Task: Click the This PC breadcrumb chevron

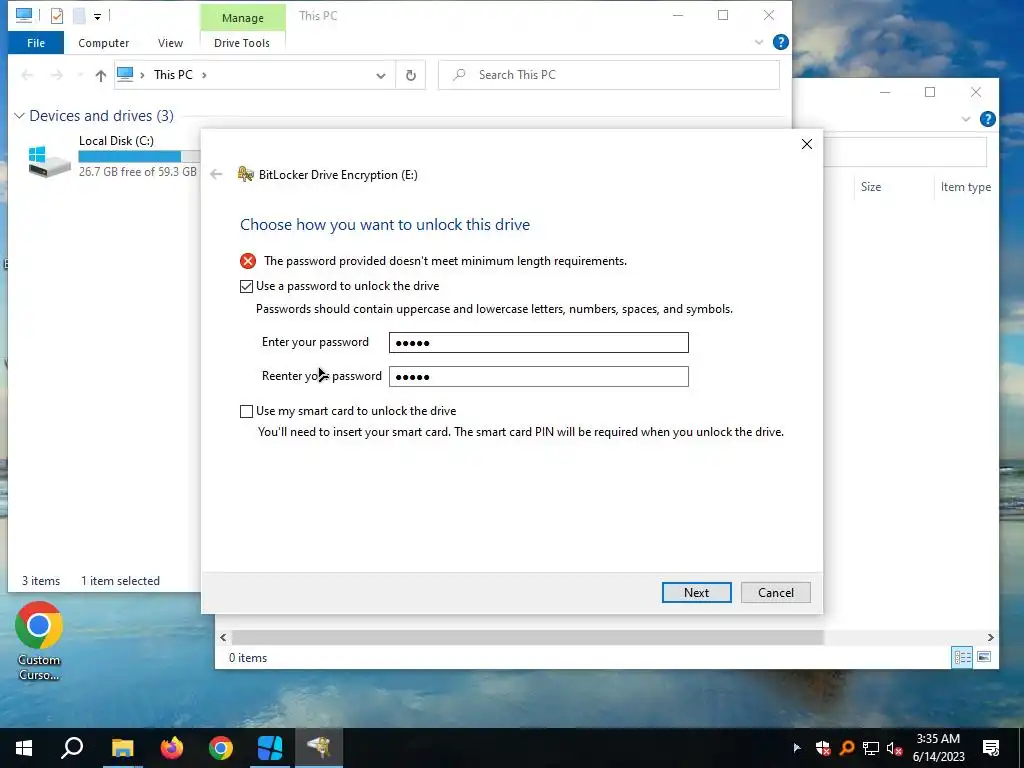Action: (x=204, y=75)
